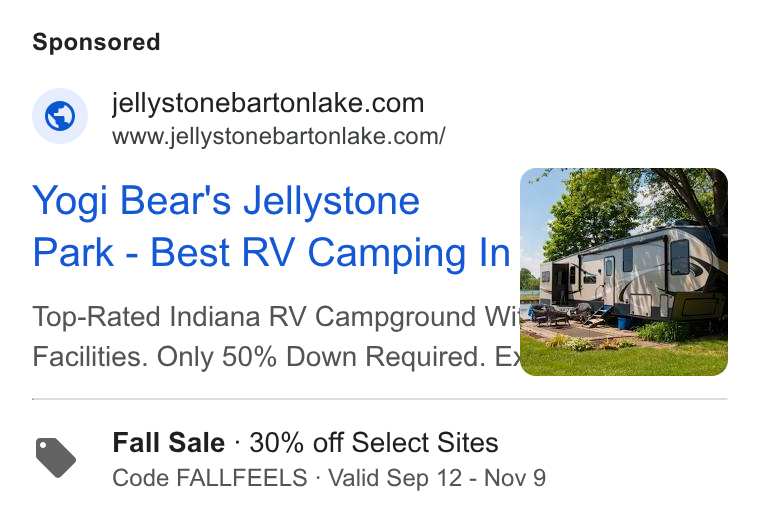
Task: Open the "Yogi Bear's Jellystone" headline
Action: [x=226, y=201]
